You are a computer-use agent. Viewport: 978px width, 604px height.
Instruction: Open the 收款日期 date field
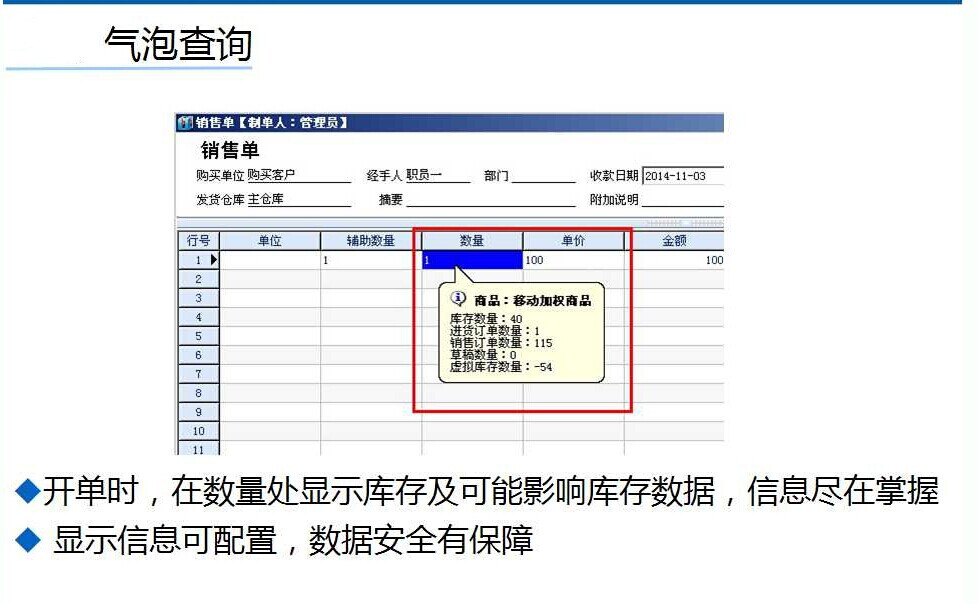click(682, 176)
